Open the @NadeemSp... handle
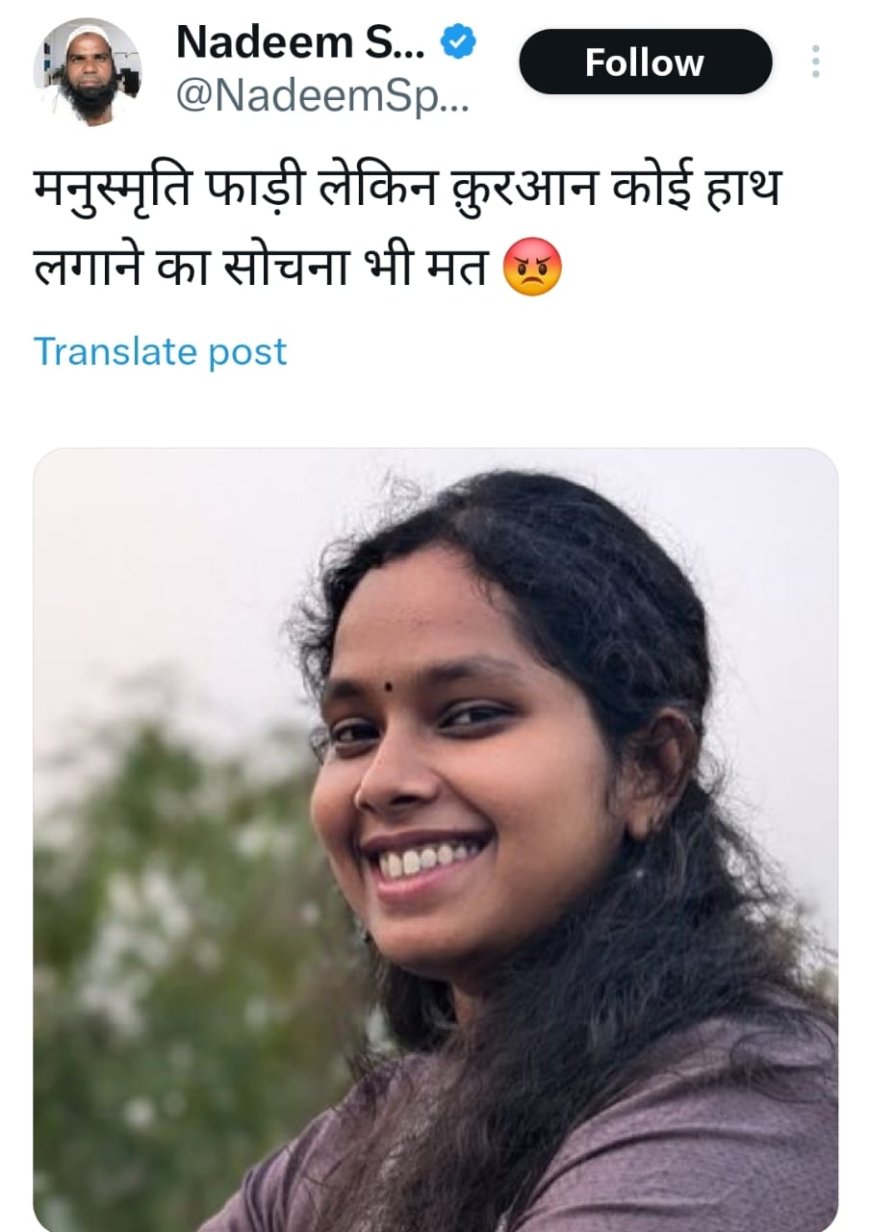 (323, 96)
